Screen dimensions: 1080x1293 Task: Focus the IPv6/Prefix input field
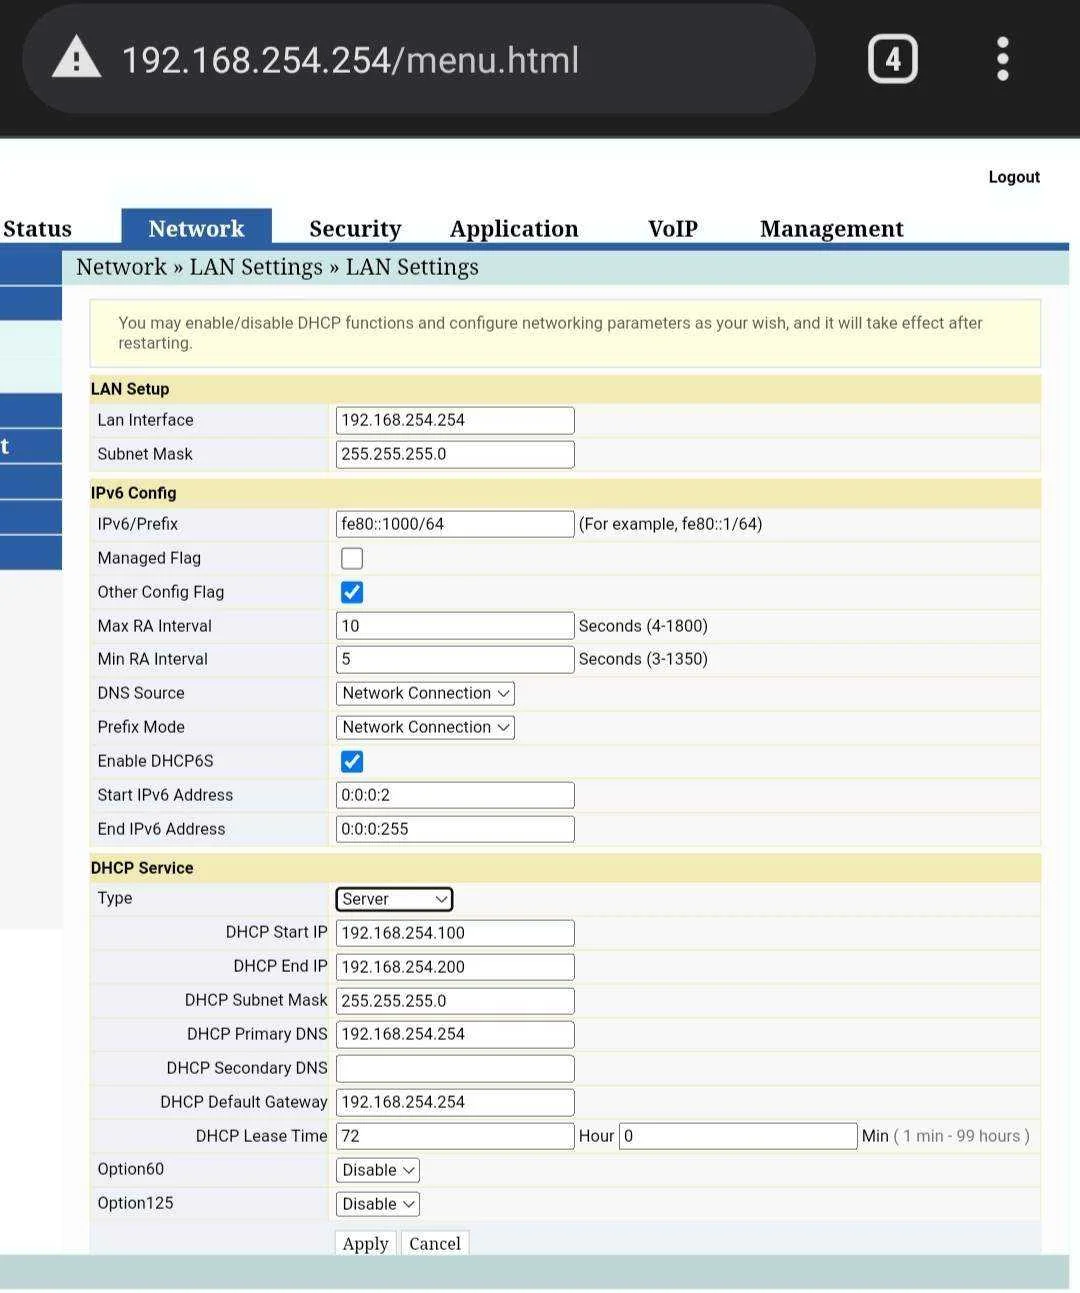455,524
